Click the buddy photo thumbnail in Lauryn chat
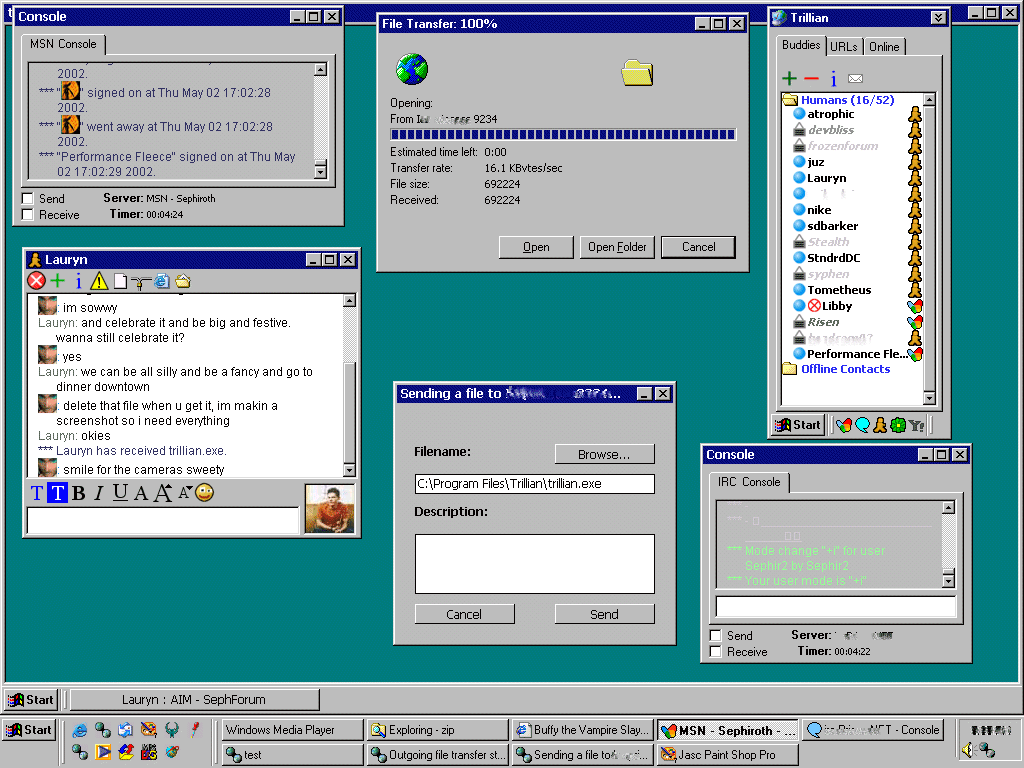 (x=330, y=509)
